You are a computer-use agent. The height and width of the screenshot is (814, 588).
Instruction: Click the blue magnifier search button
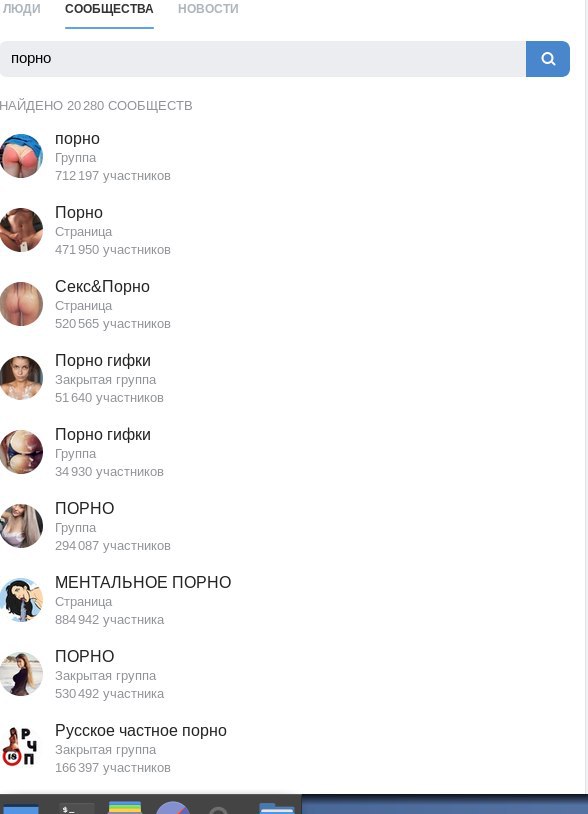pos(548,59)
